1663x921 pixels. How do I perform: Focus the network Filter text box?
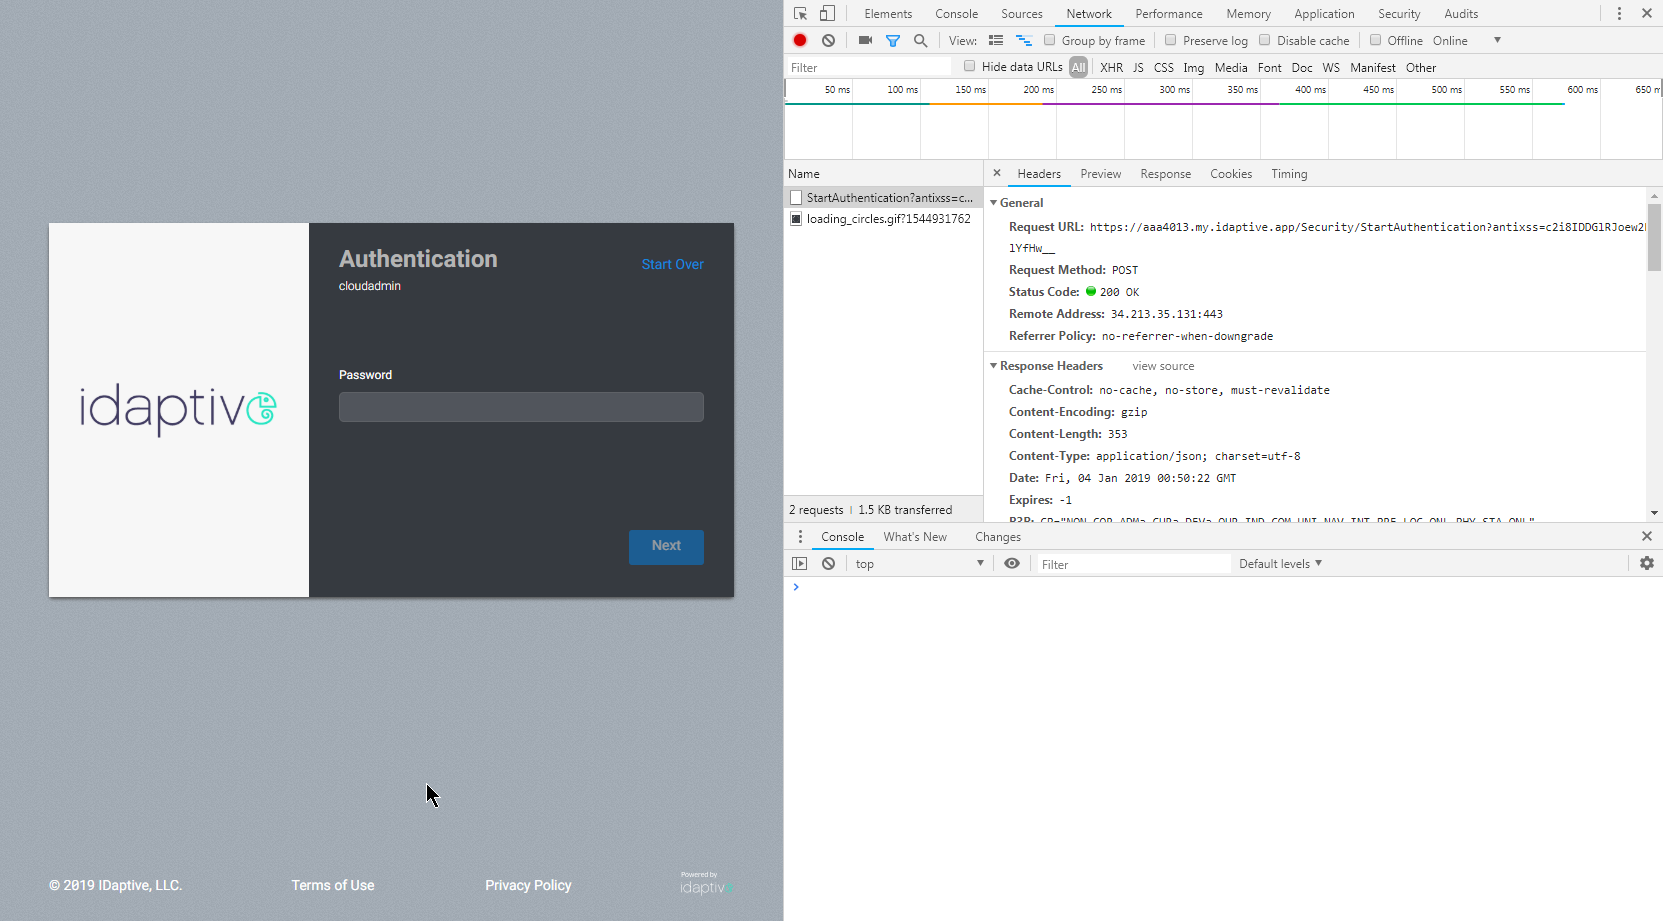click(869, 68)
